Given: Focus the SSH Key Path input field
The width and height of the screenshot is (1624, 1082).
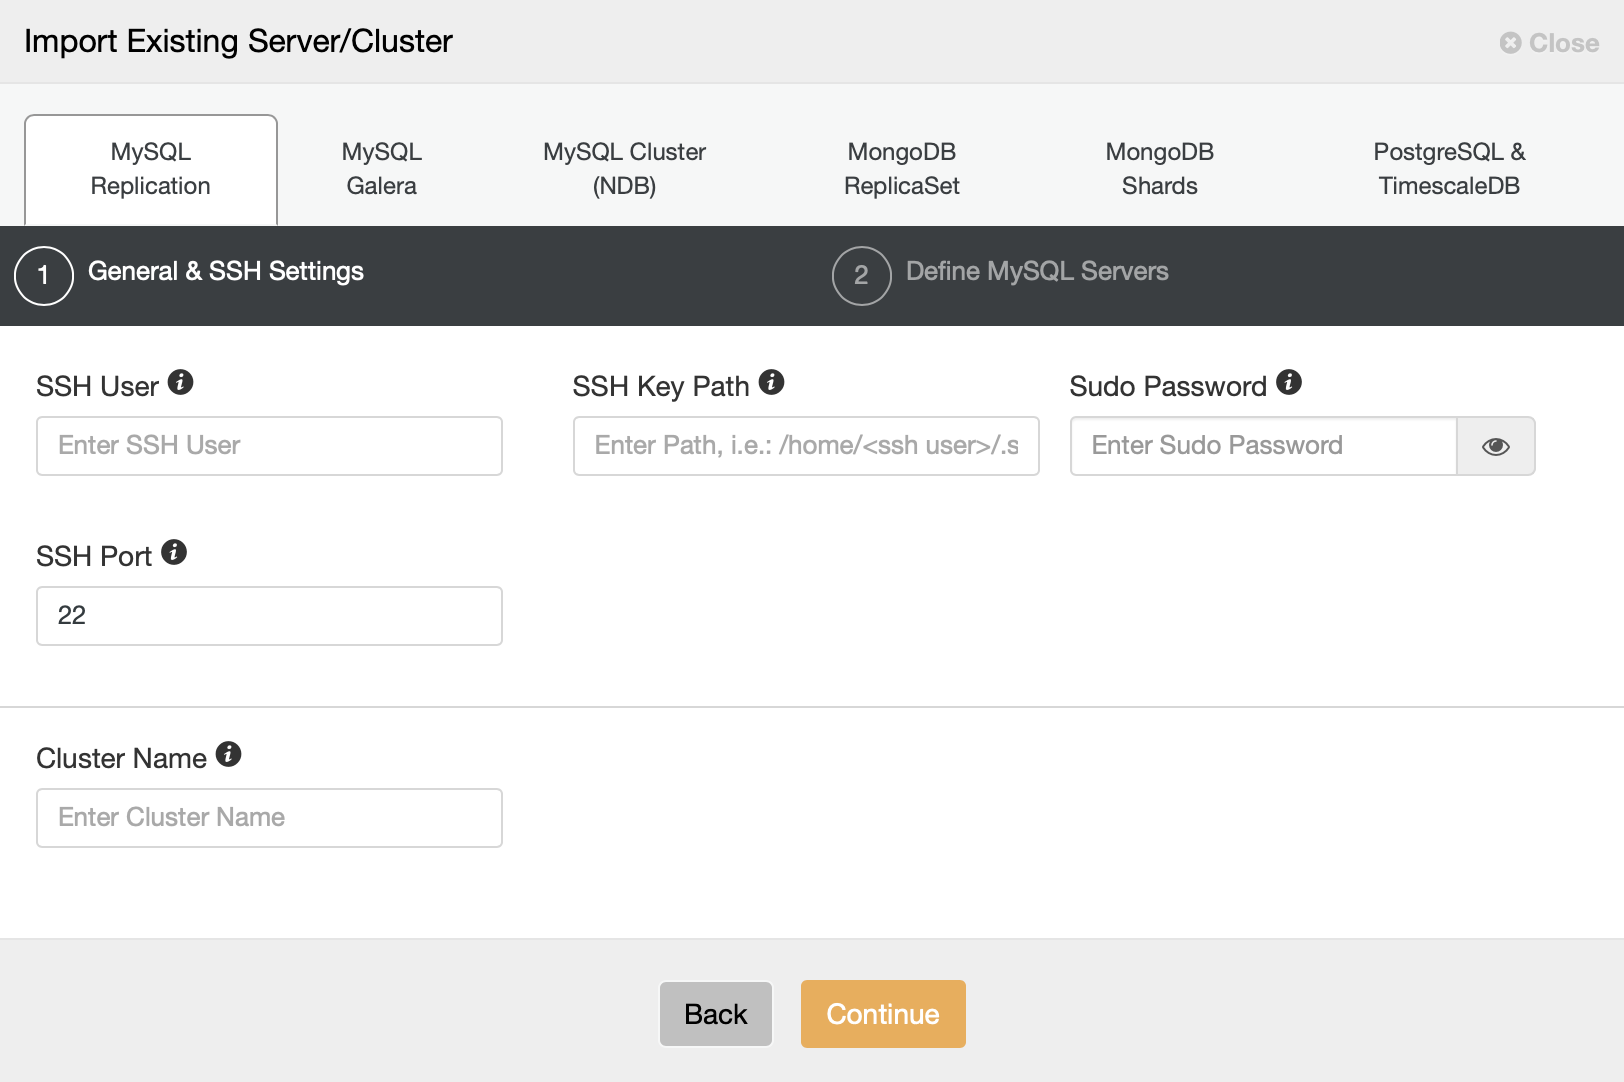Looking at the screenshot, I should coord(806,446).
